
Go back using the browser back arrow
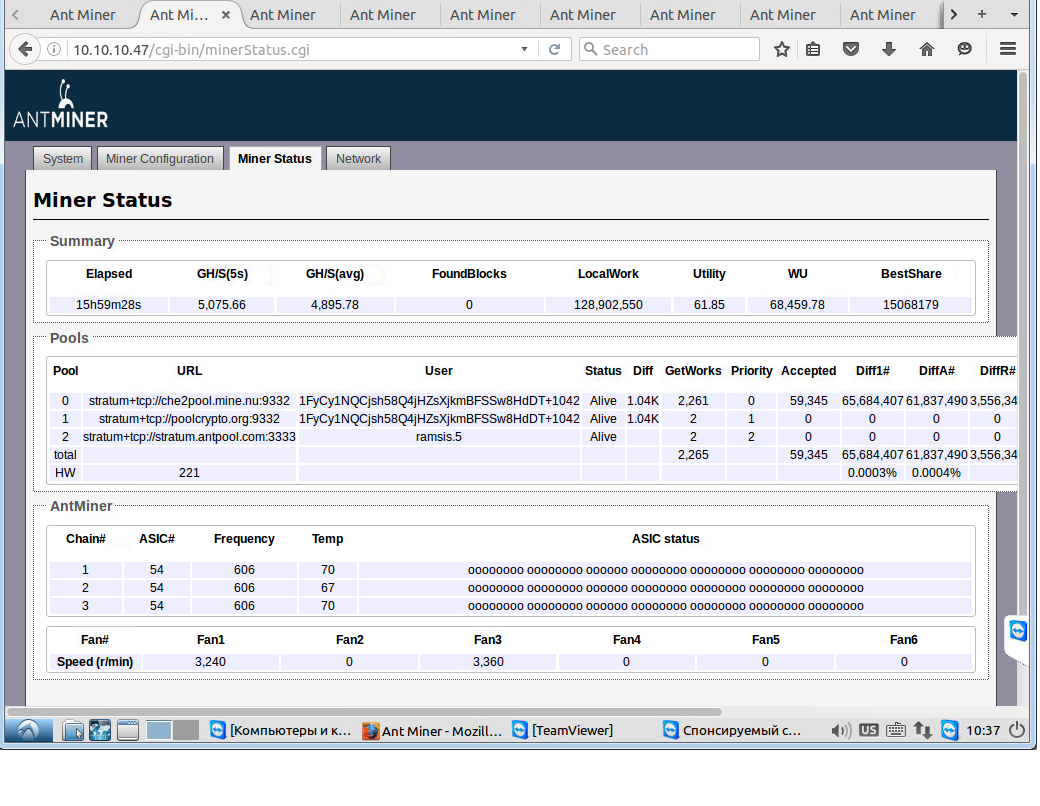click(25, 49)
